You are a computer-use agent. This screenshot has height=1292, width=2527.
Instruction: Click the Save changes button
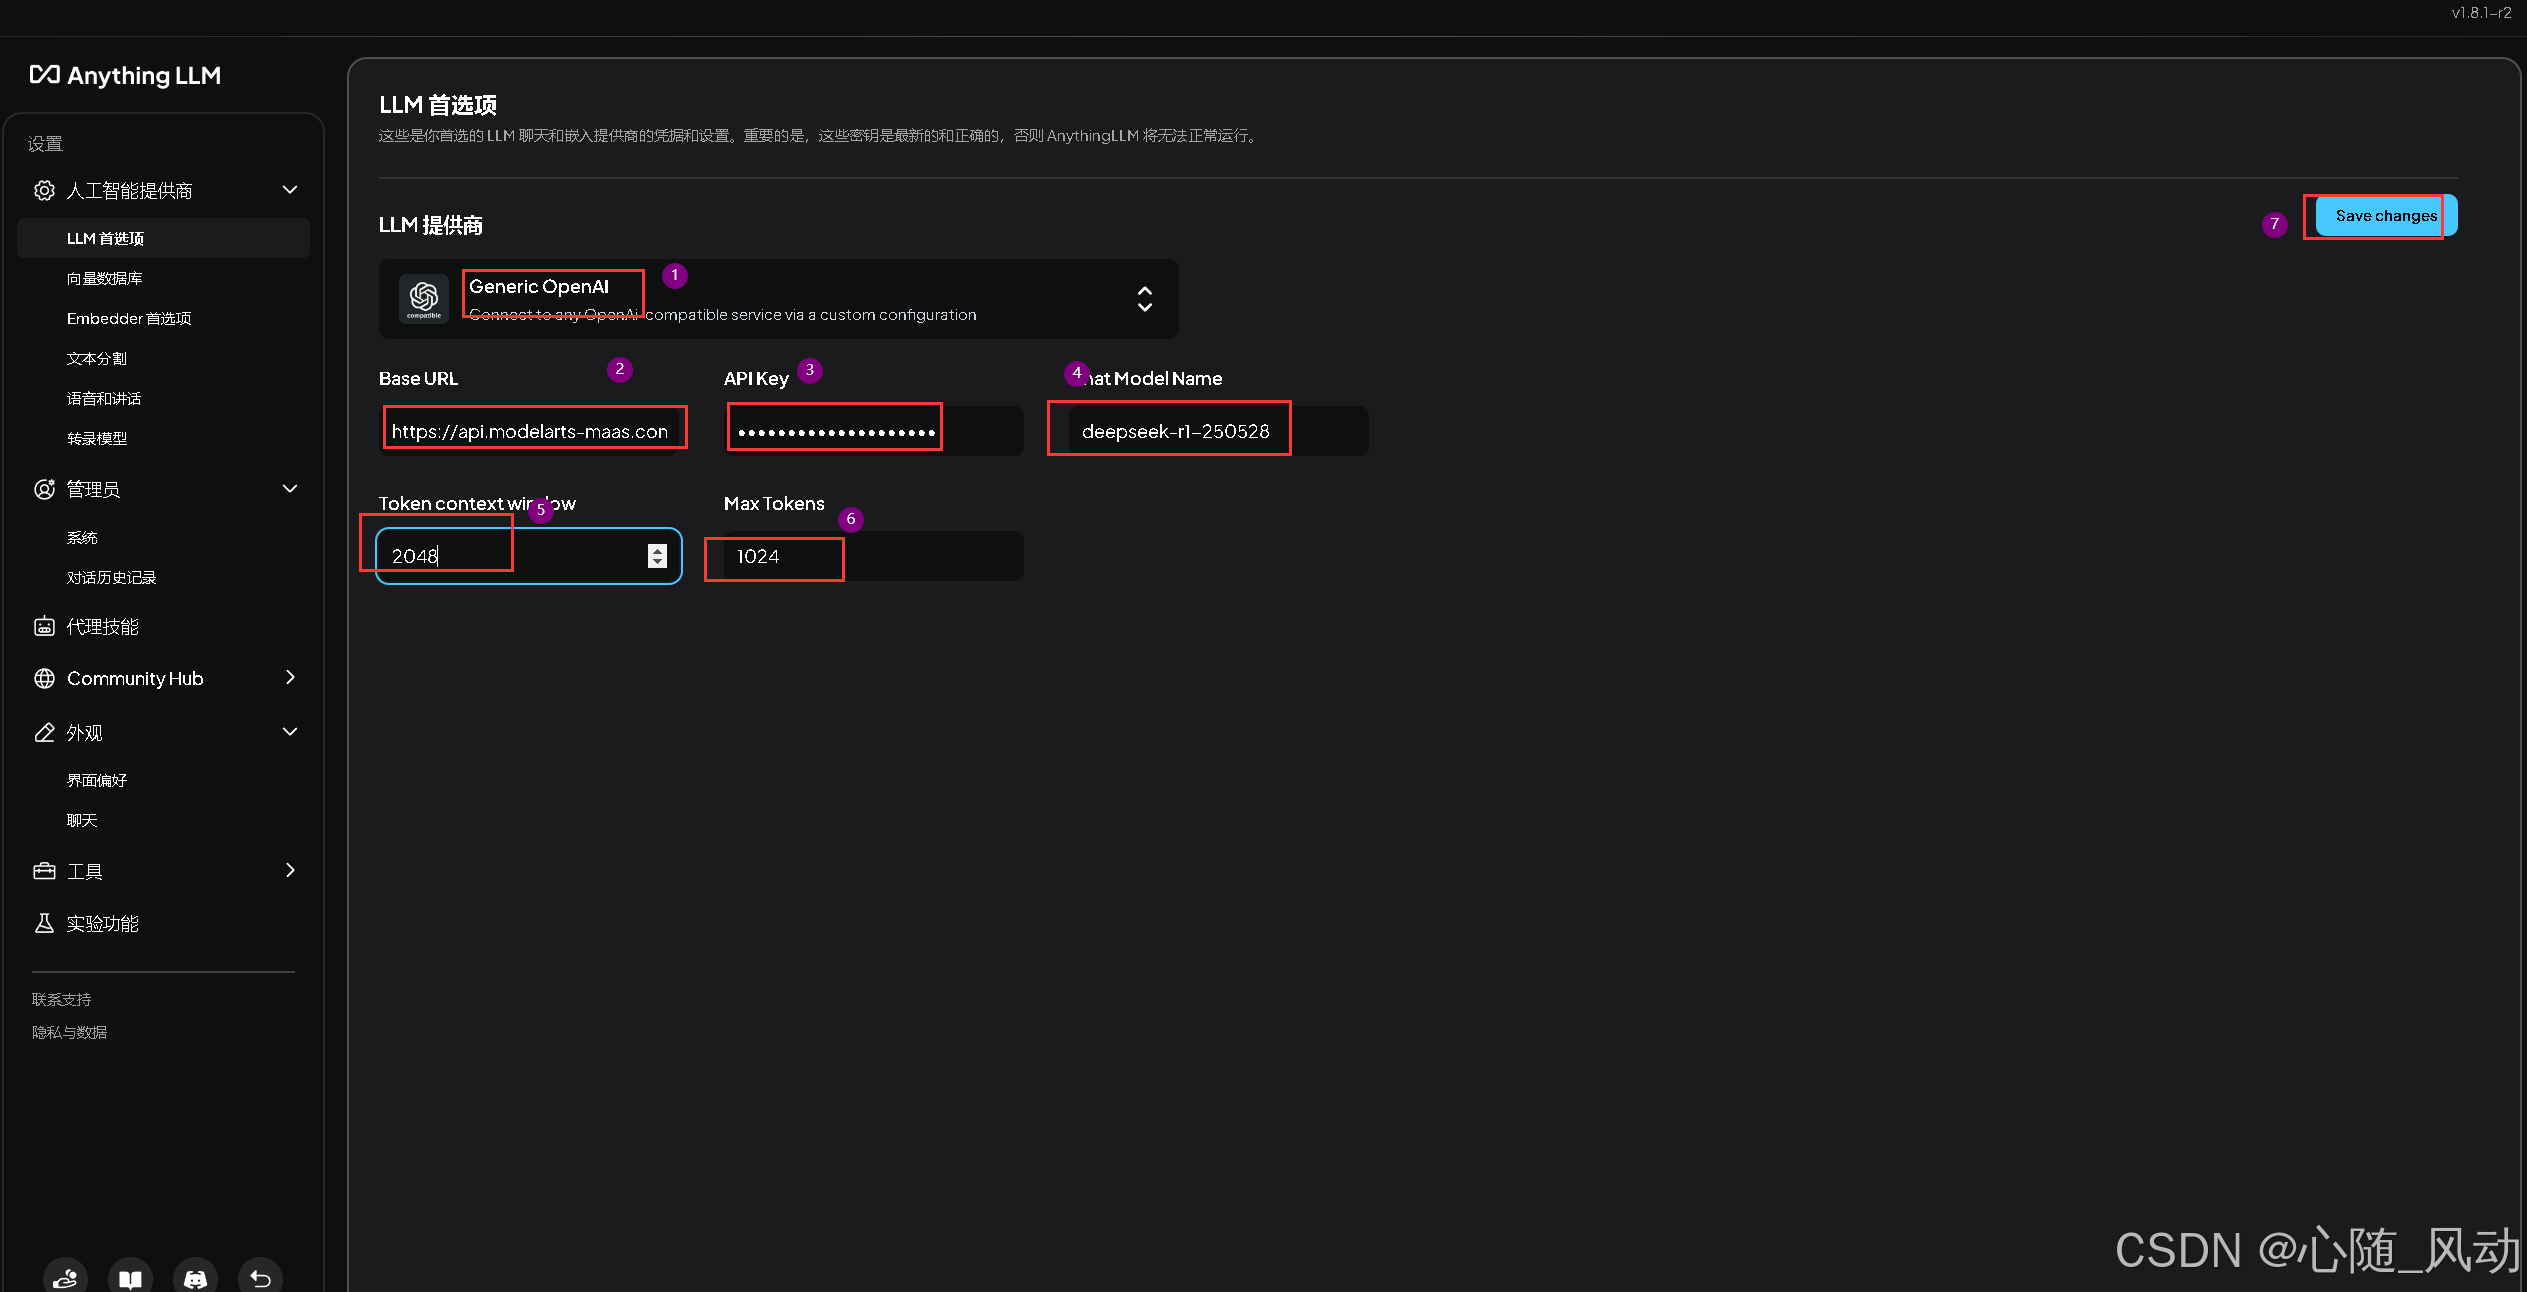2385,216
